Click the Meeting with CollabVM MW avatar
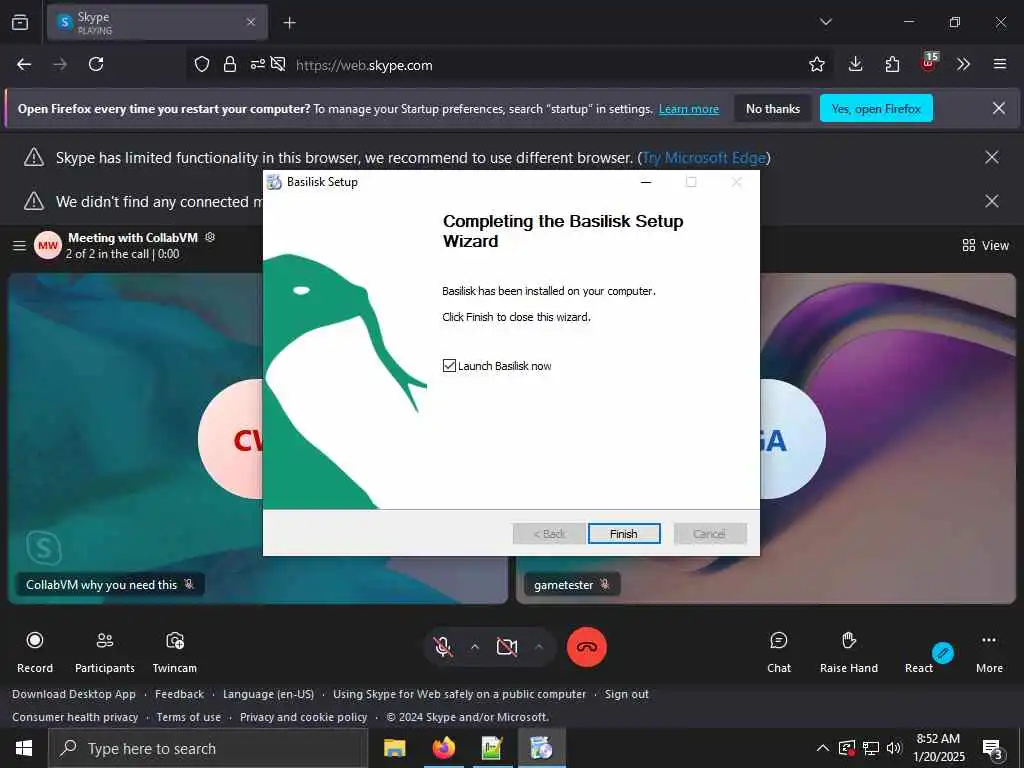The image size is (1024, 768). pos(48,246)
